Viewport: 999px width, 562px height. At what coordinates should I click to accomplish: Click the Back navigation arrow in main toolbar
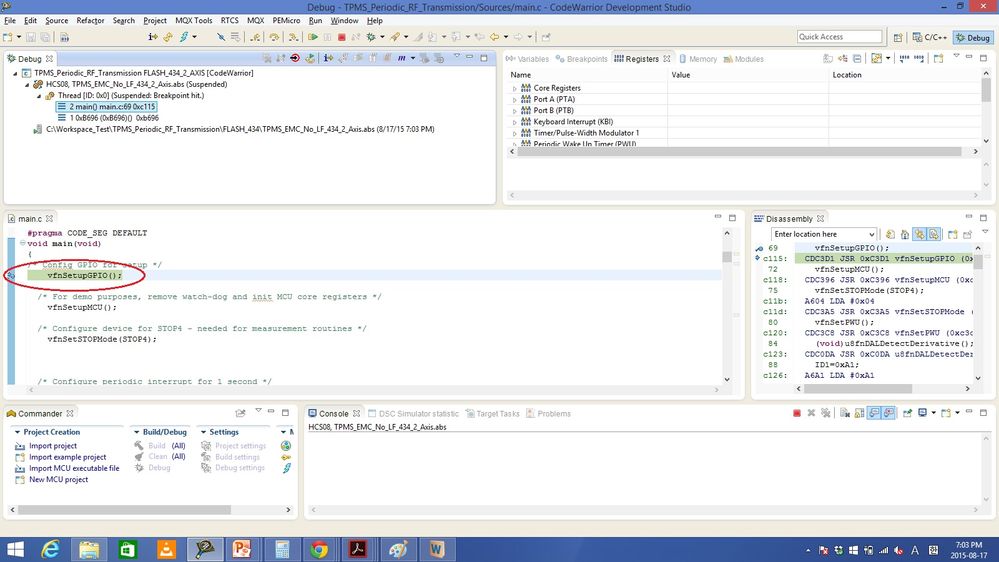tap(494, 37)
